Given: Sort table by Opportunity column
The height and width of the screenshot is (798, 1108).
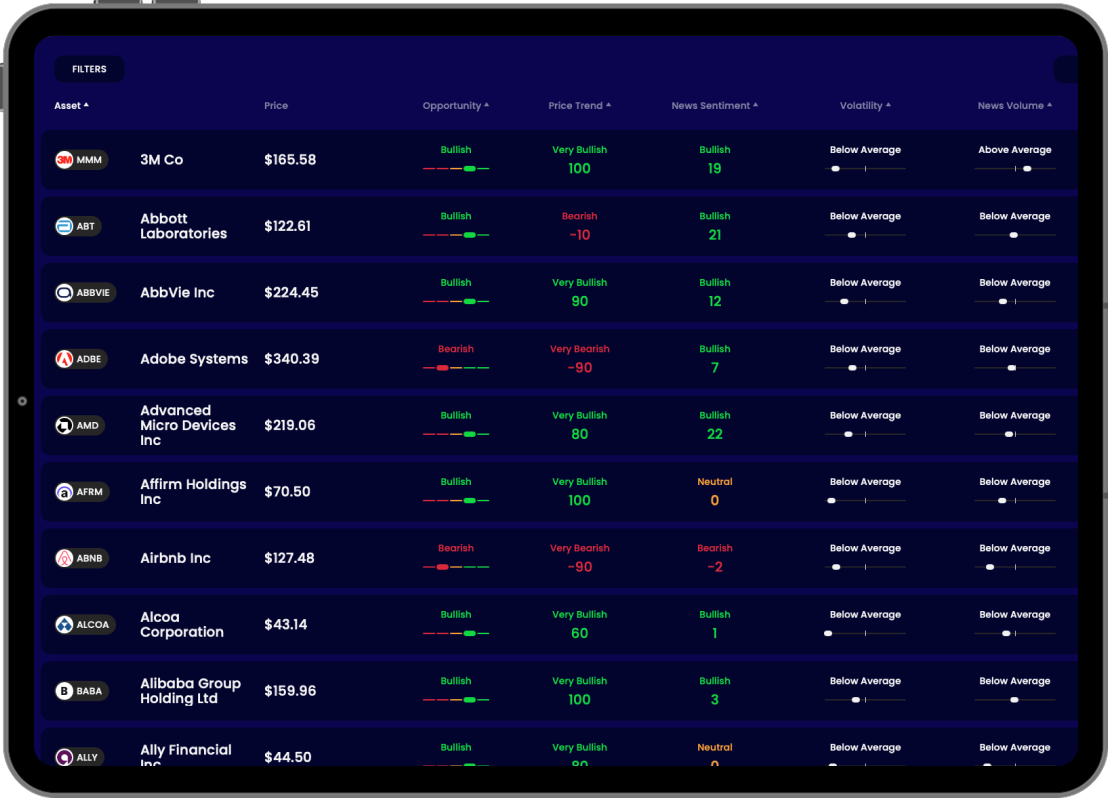Looking at the screenshot, I should click(x=455, y=106).
